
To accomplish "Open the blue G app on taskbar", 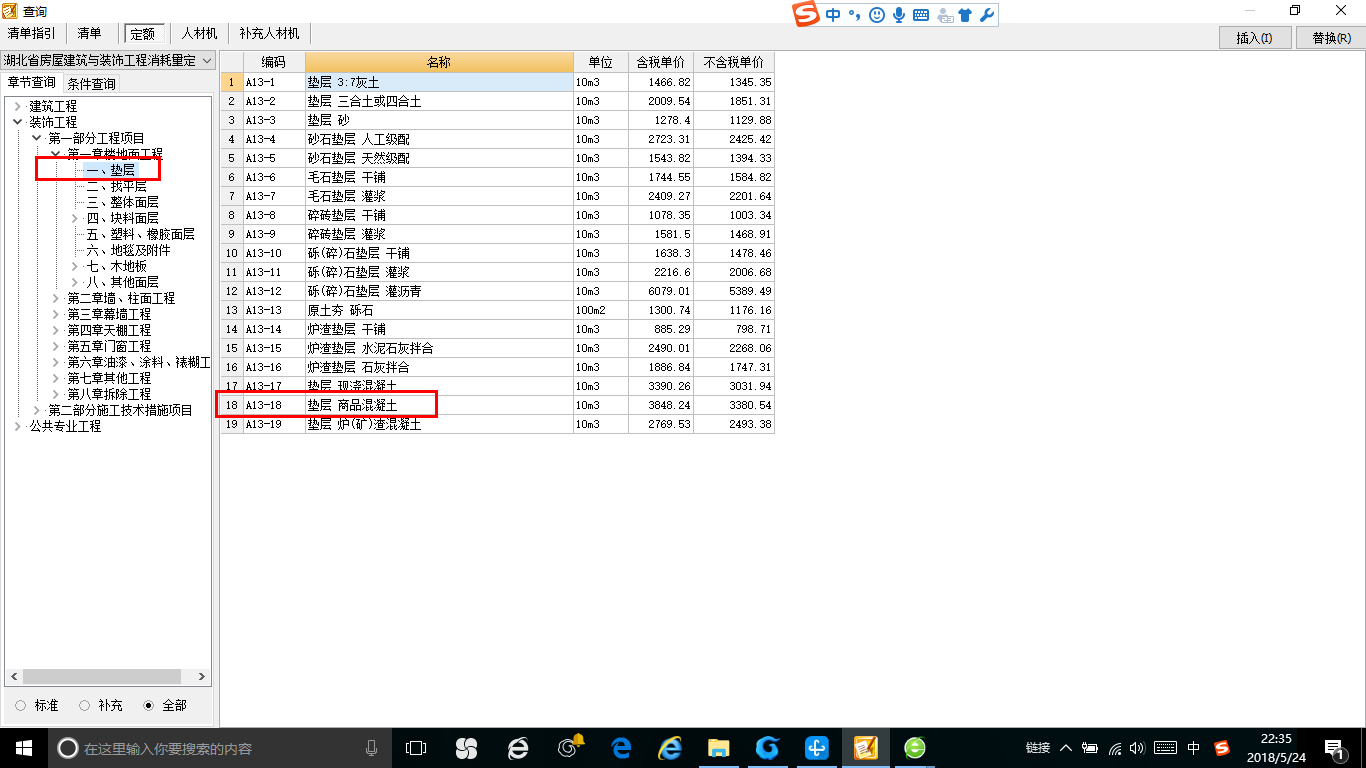I will point(767,748).
